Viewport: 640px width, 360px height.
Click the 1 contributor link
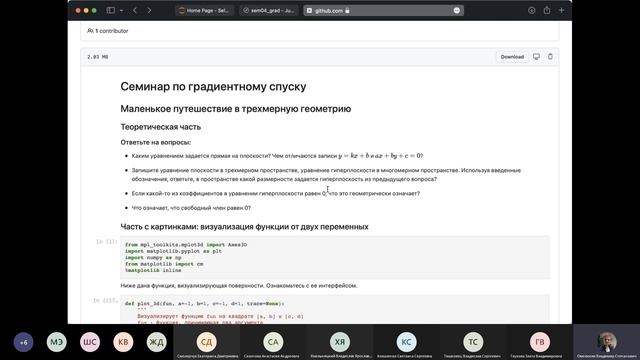pyautogui.click(x=108, y=31)
